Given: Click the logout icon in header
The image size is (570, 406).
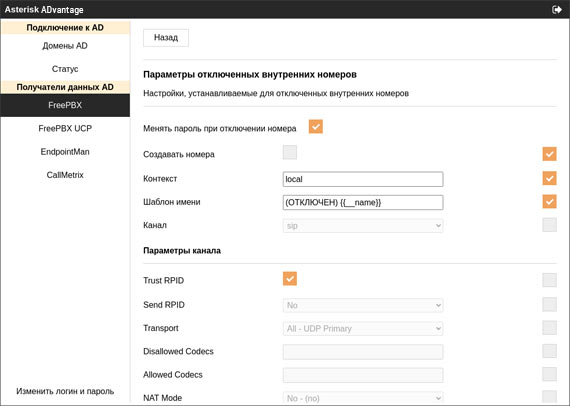Looking at the screenshot, I should (557, 9).
